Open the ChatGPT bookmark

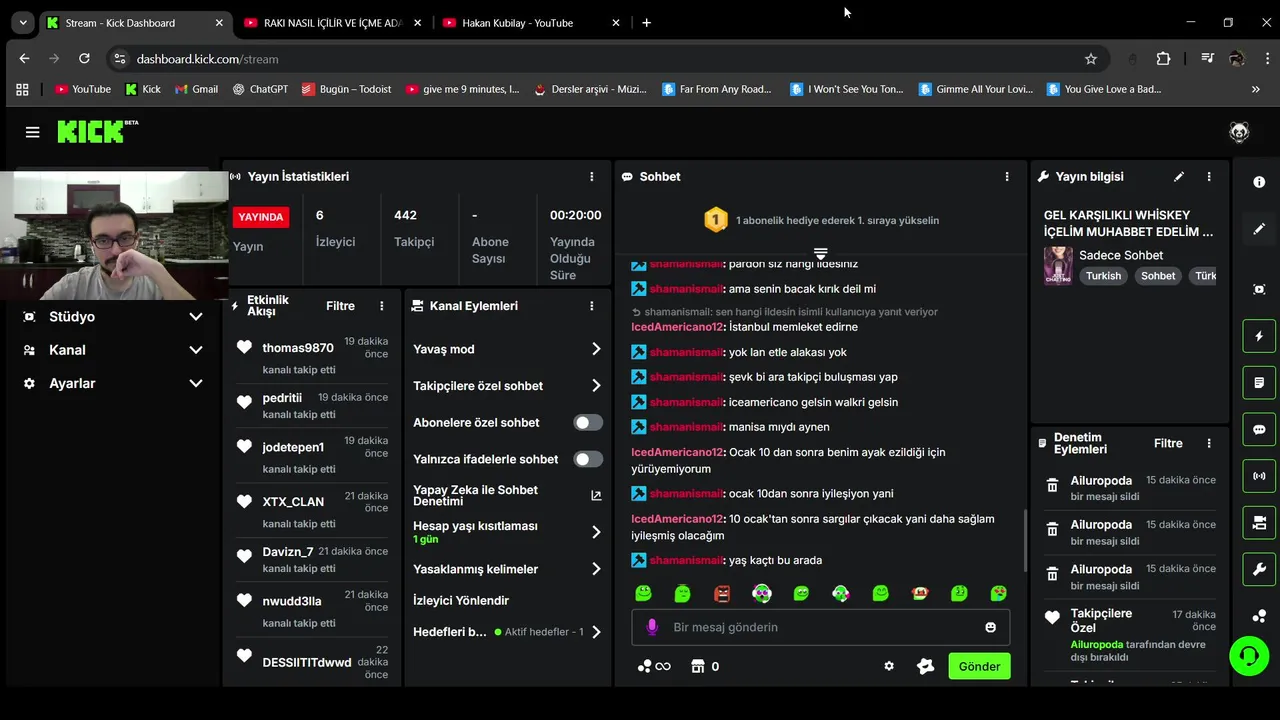[260, 89]
